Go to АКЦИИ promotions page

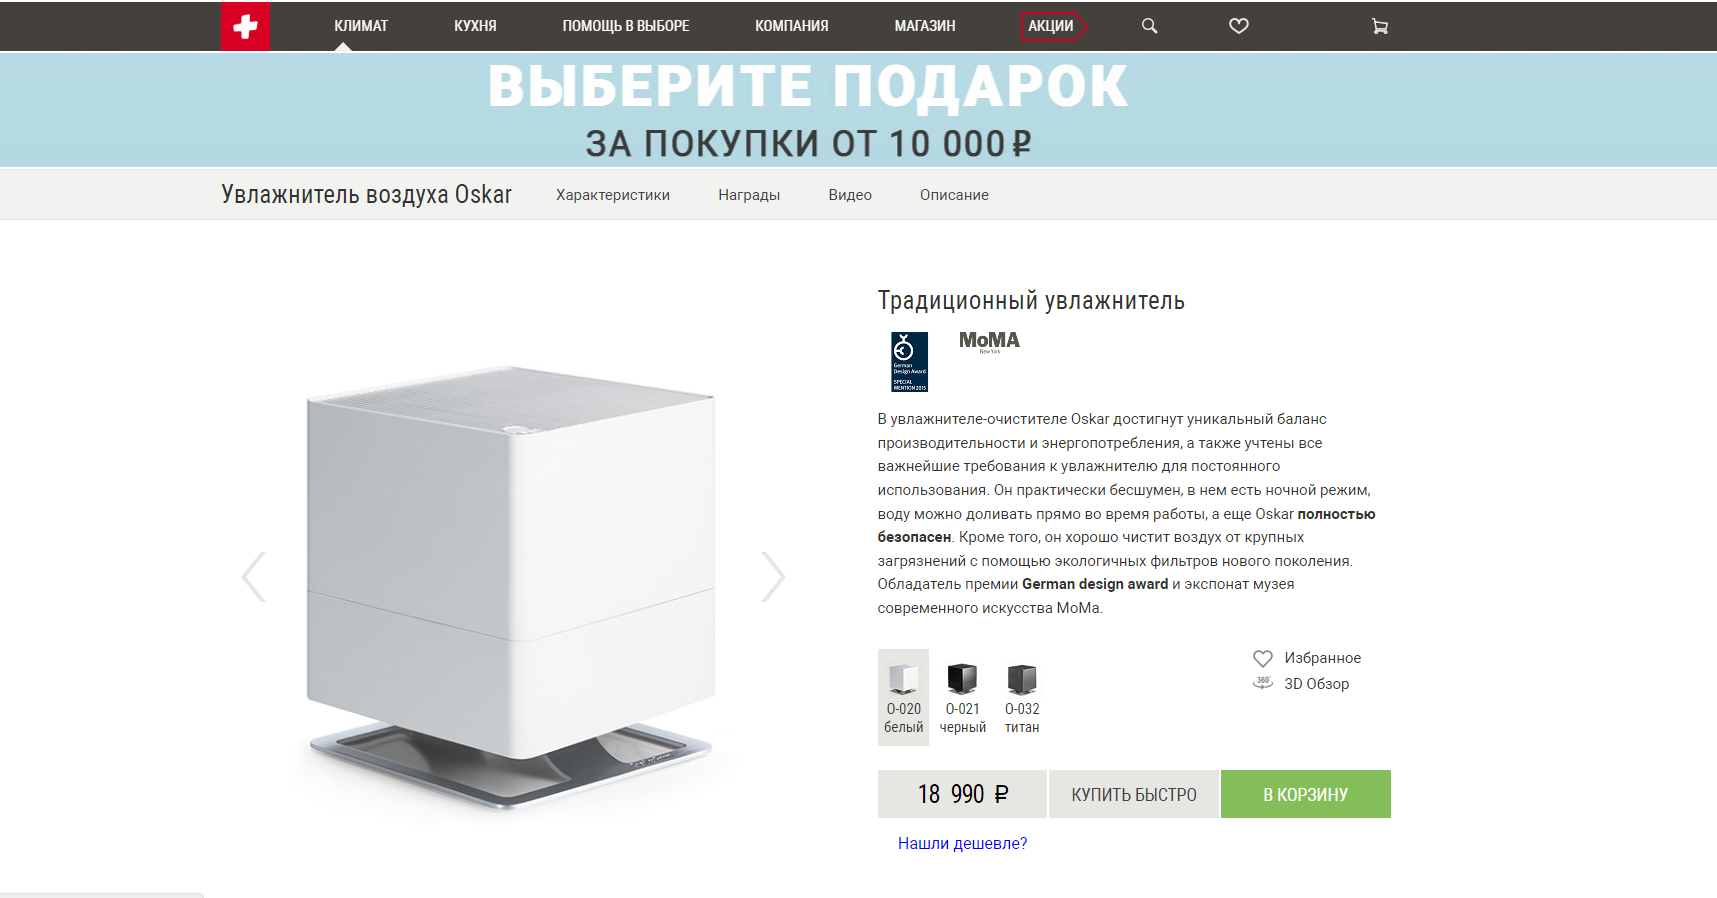1052,26
